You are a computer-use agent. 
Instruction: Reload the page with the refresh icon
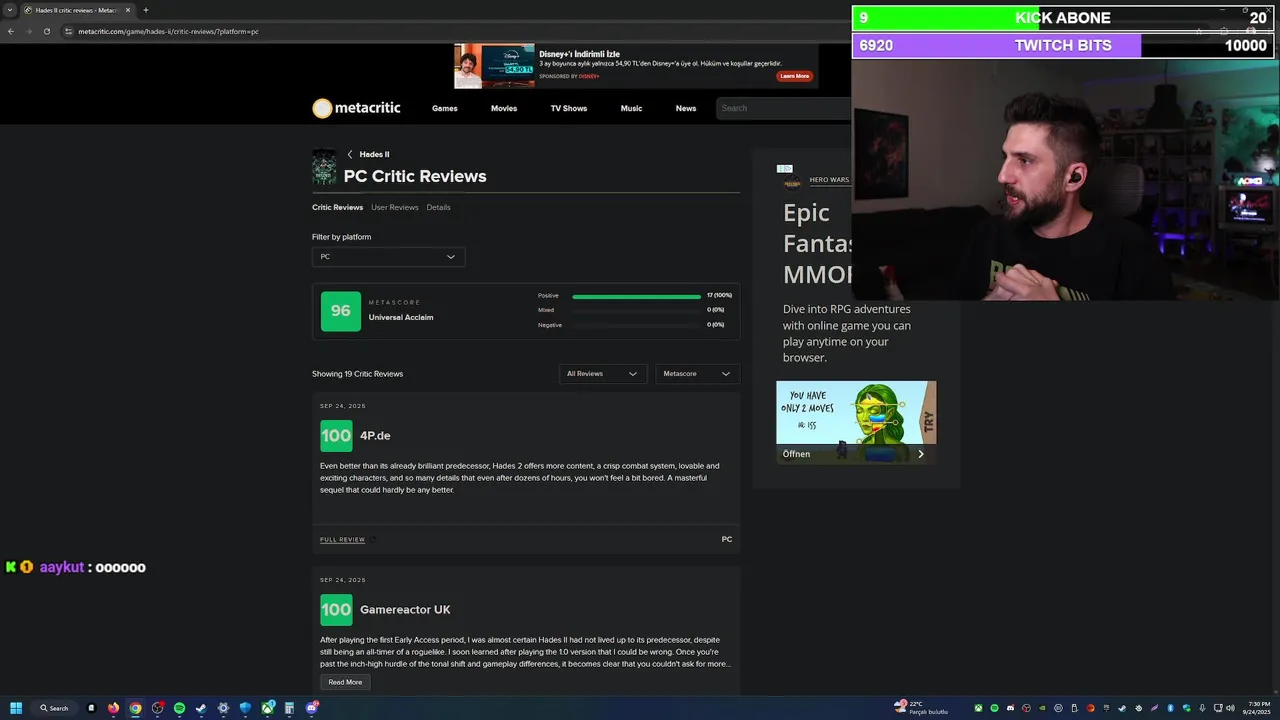(47, 31)
